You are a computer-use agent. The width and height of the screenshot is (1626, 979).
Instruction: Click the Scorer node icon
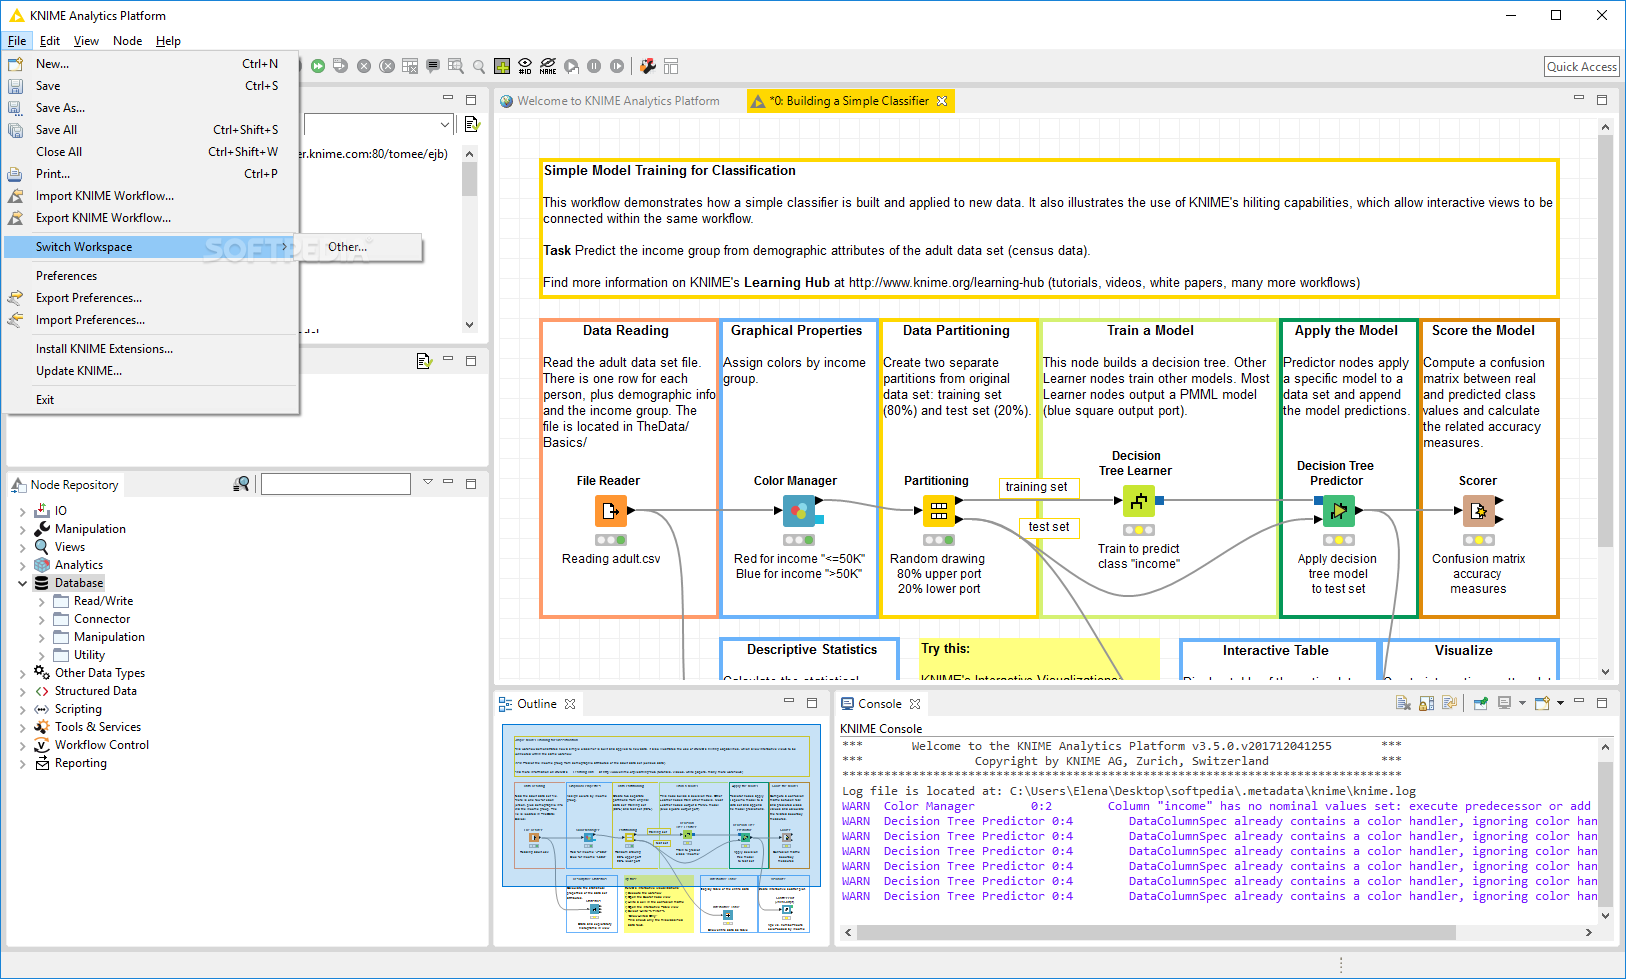[1478, 511]
